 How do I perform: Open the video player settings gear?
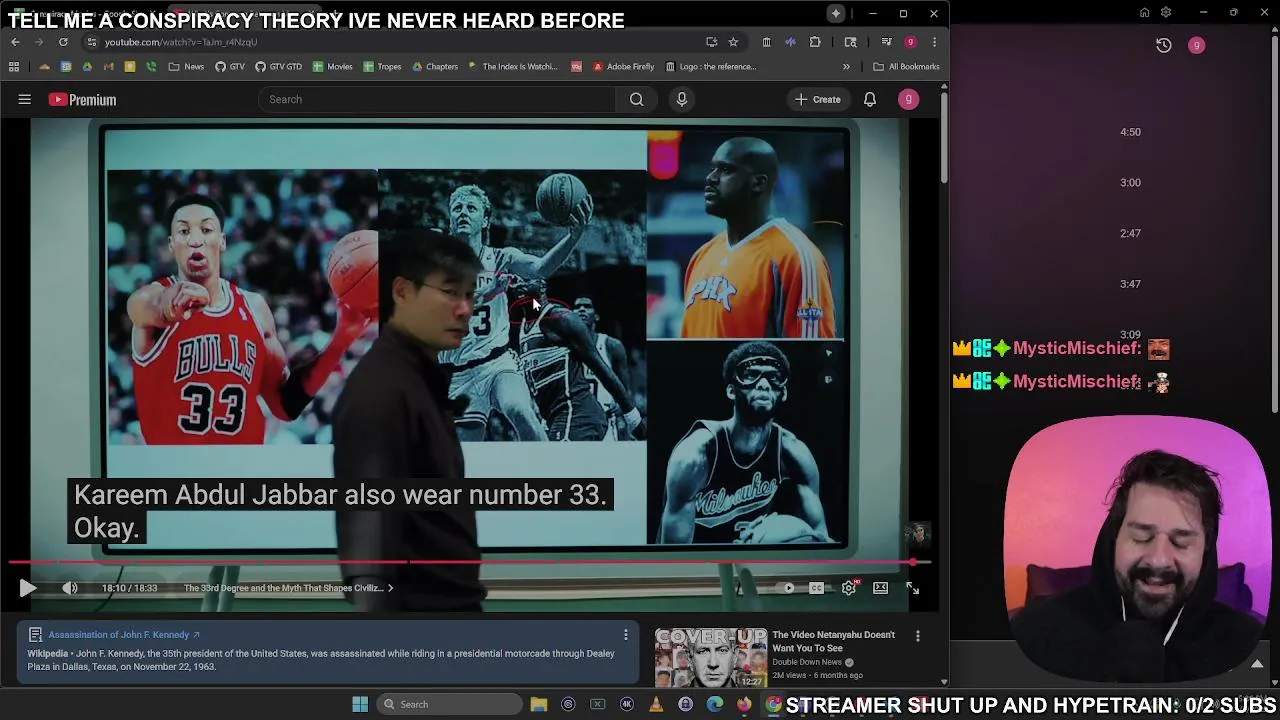(849, 588)
